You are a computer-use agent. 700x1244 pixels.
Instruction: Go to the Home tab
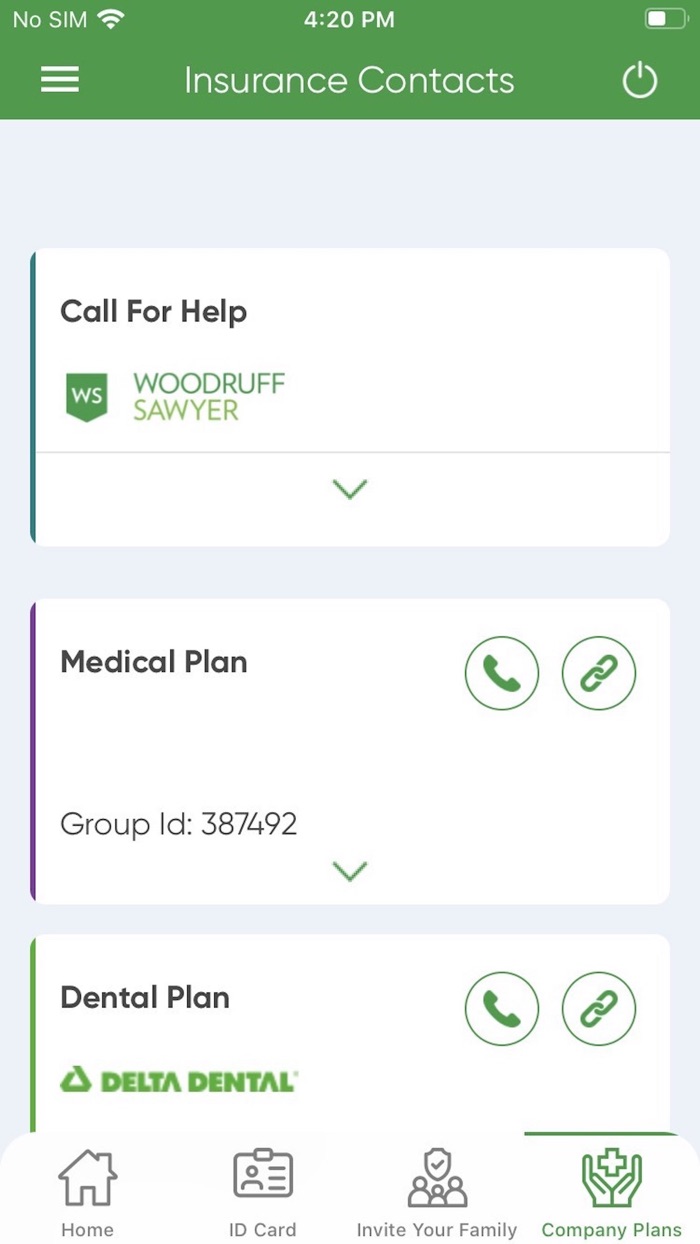(87, 1193)
